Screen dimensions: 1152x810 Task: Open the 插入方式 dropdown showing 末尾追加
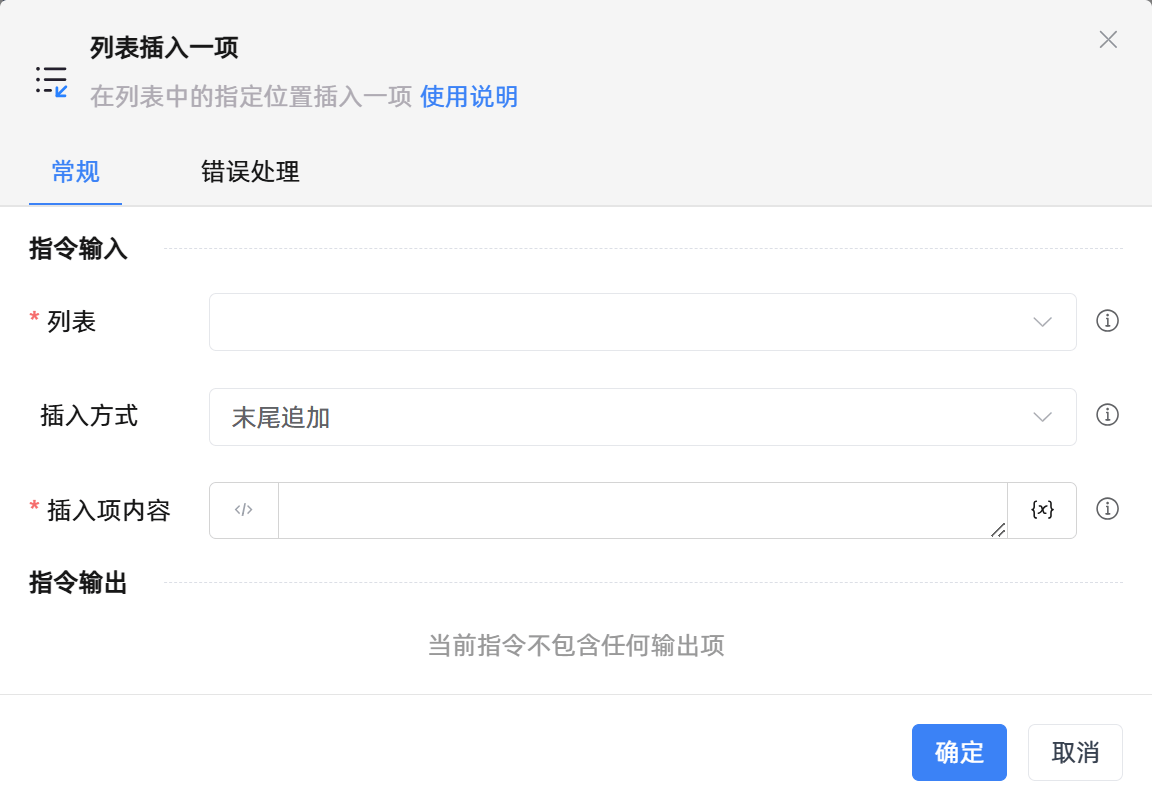tap(620, 417)
